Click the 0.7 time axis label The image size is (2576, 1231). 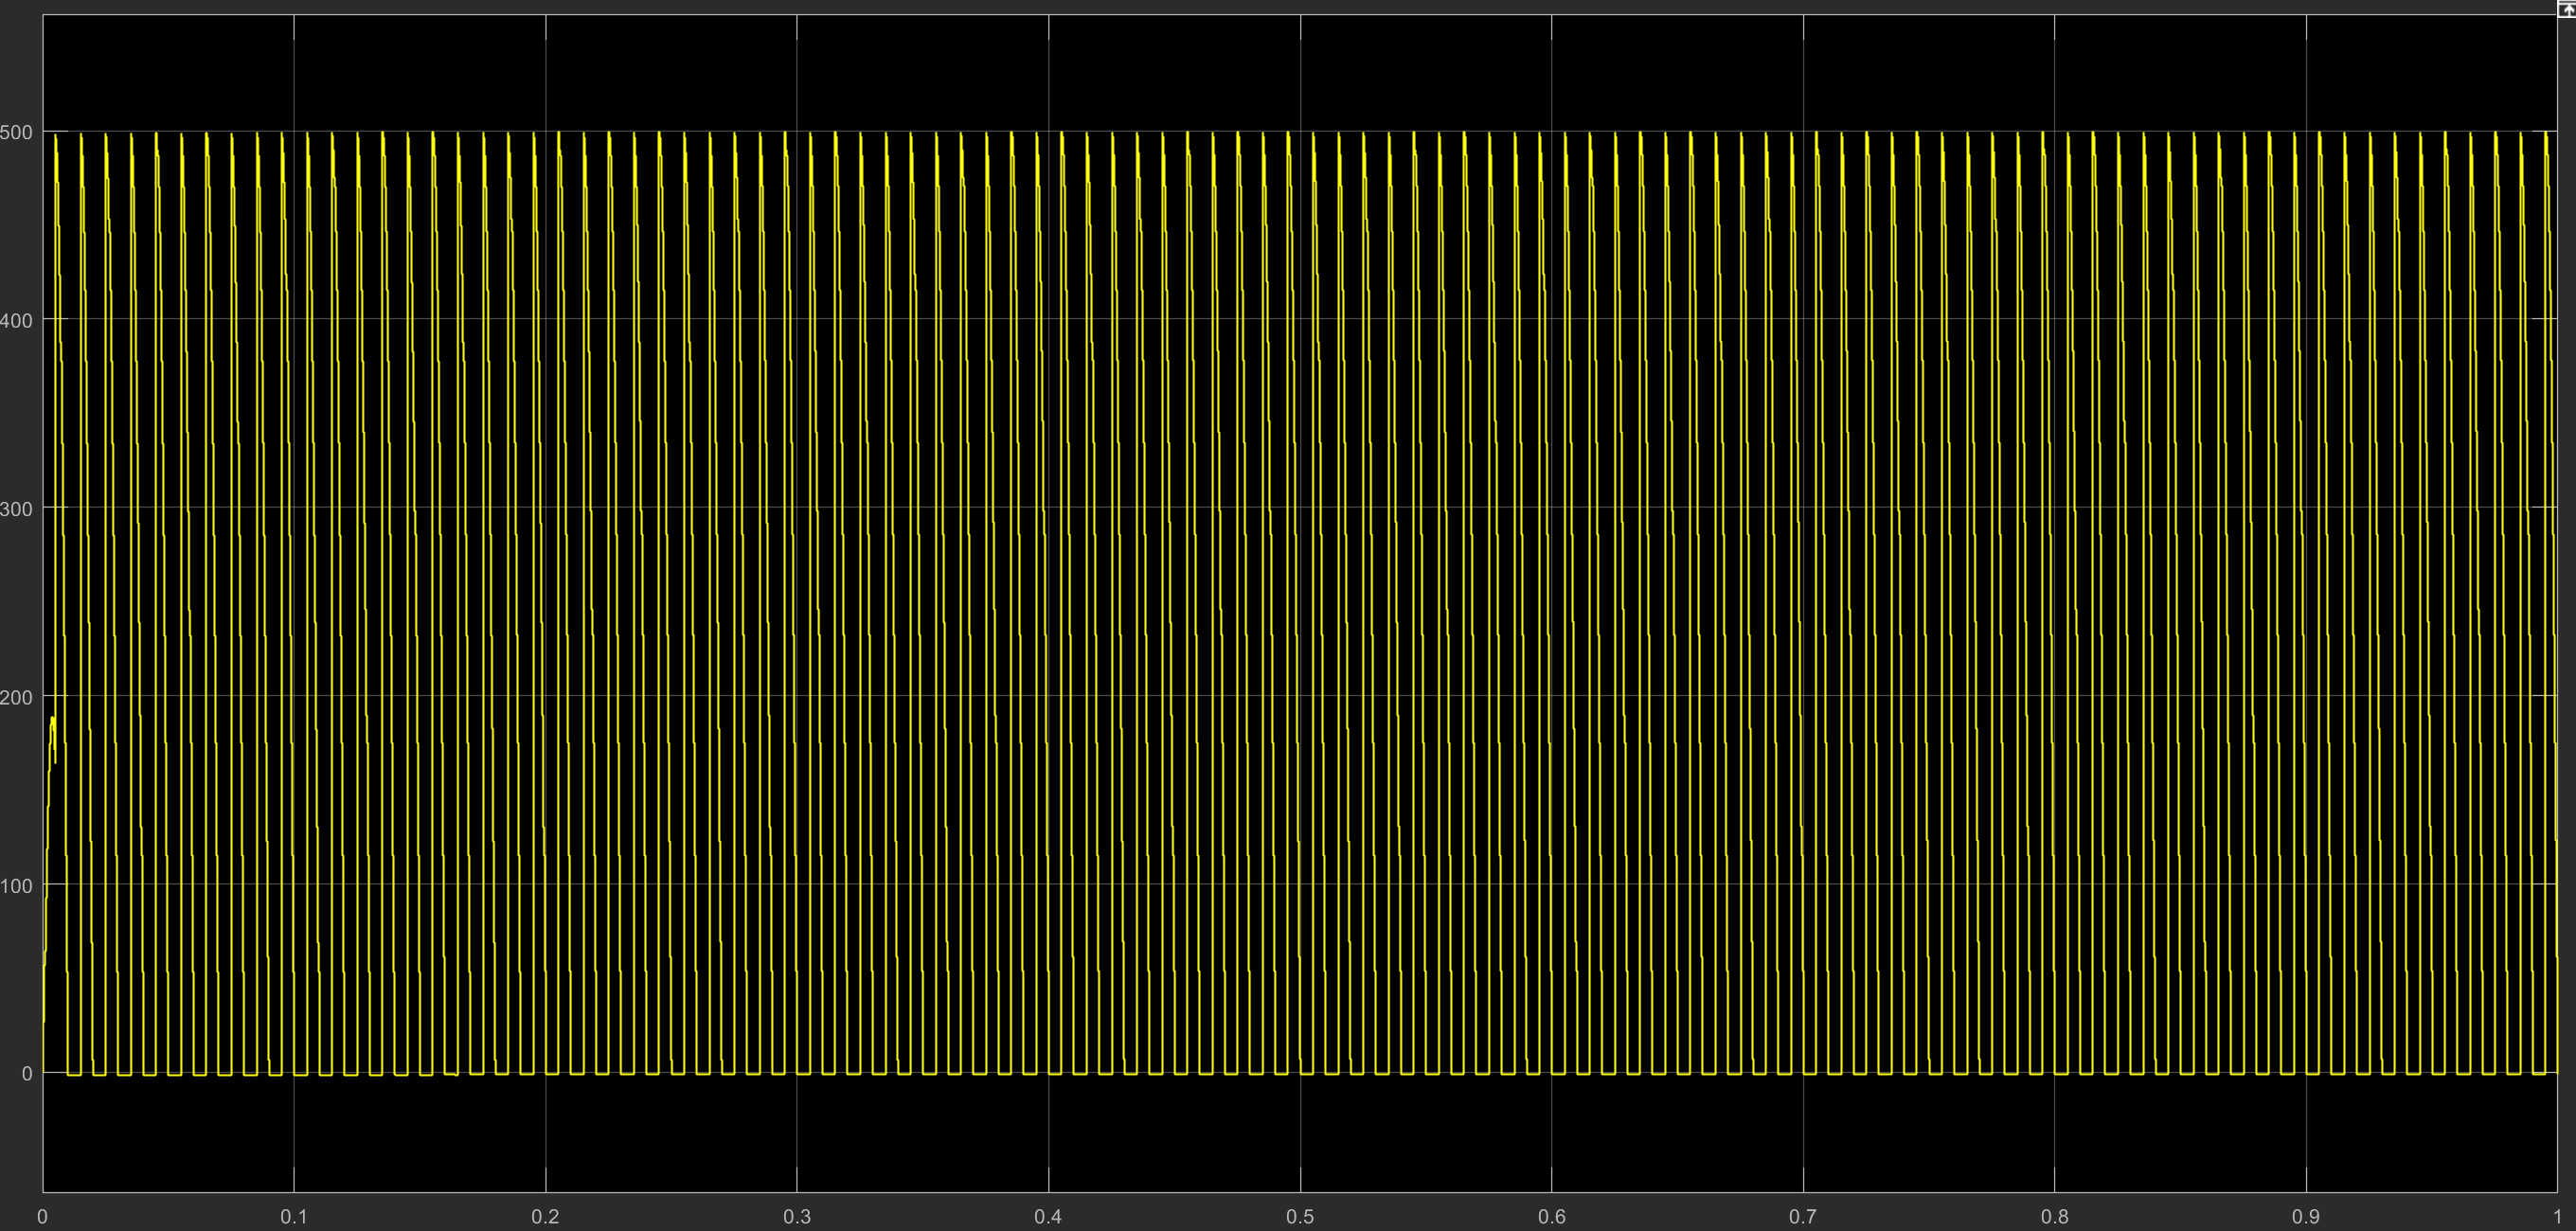click(1803, 1217)
